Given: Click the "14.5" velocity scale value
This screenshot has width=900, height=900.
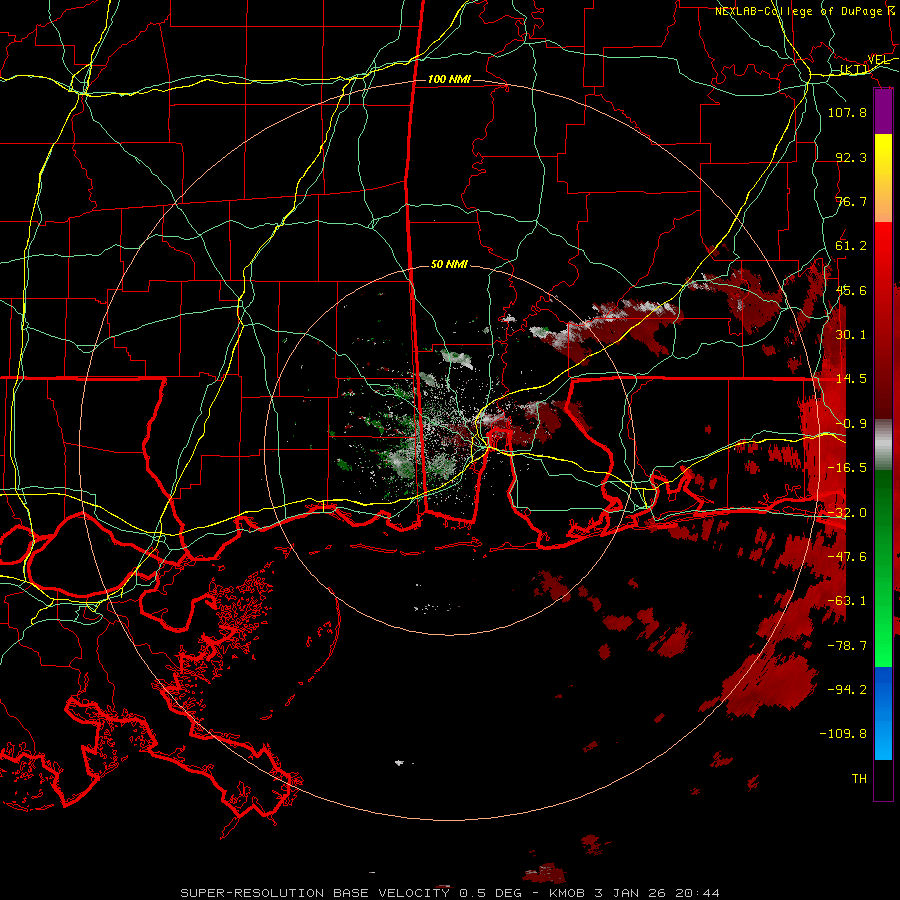Looking at the screenshot, I should (851, 379).
